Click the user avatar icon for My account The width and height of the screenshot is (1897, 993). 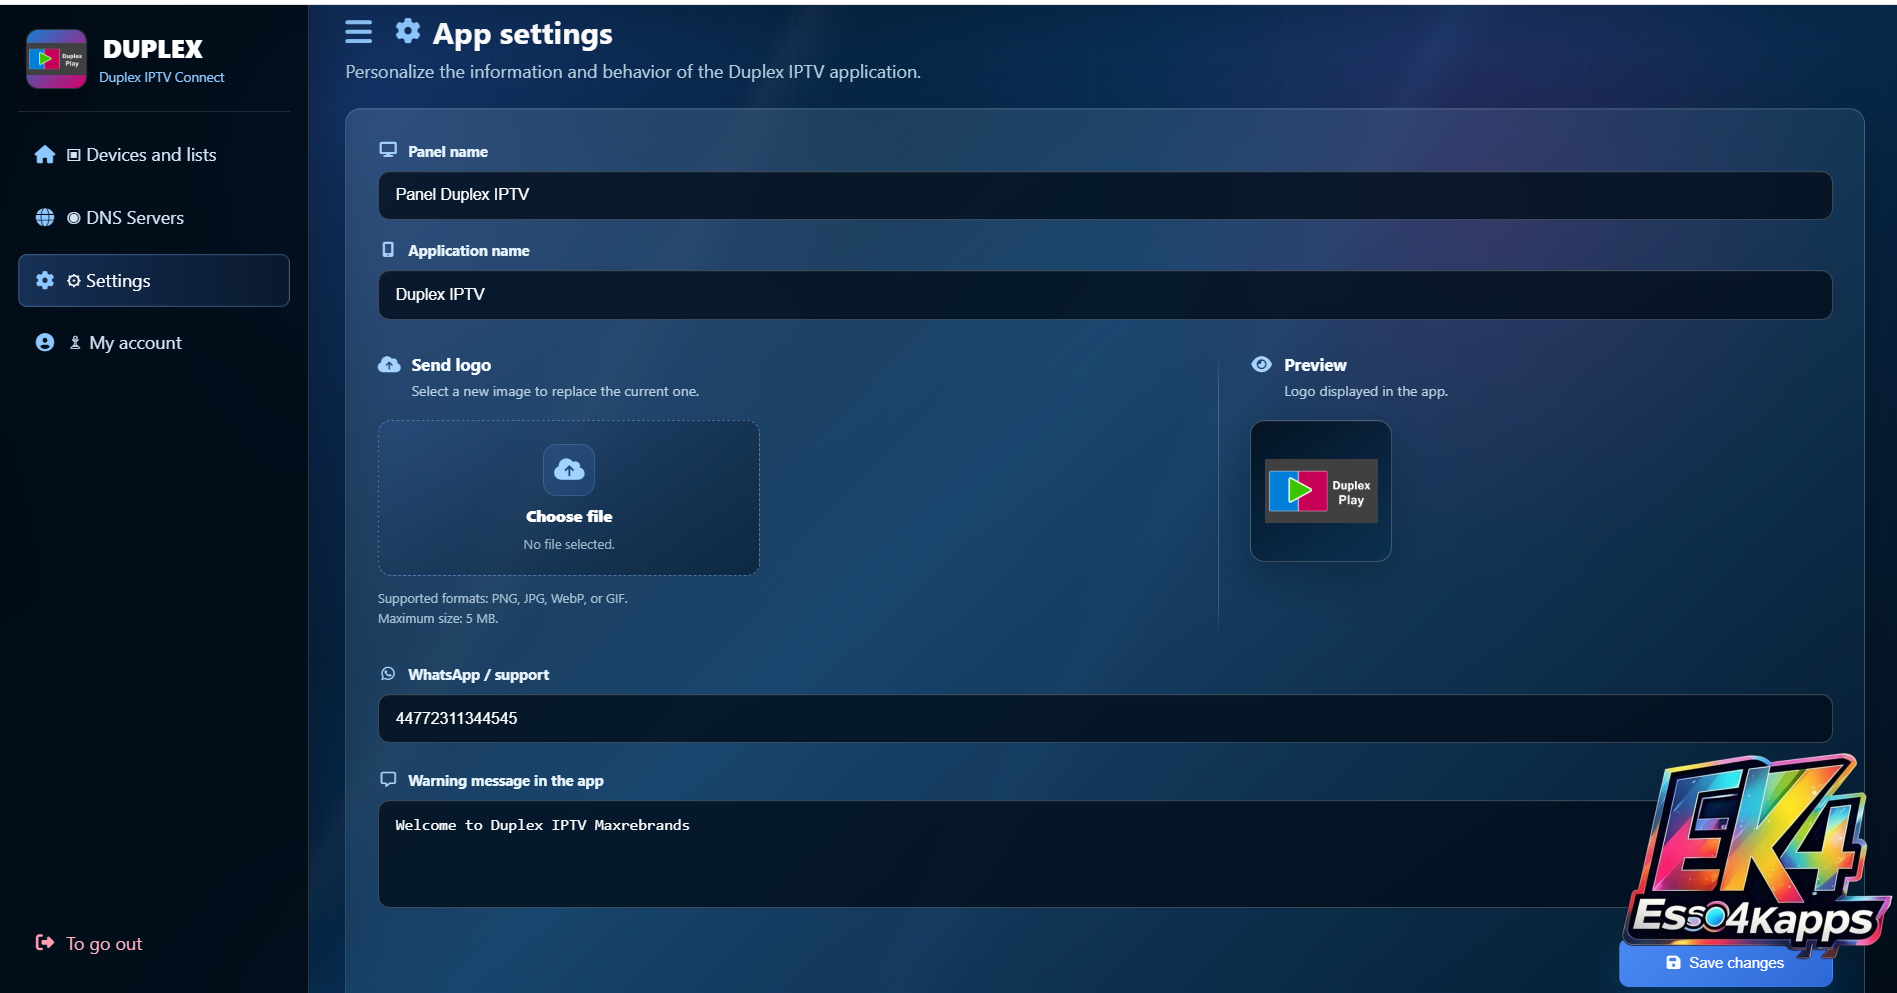45,342
